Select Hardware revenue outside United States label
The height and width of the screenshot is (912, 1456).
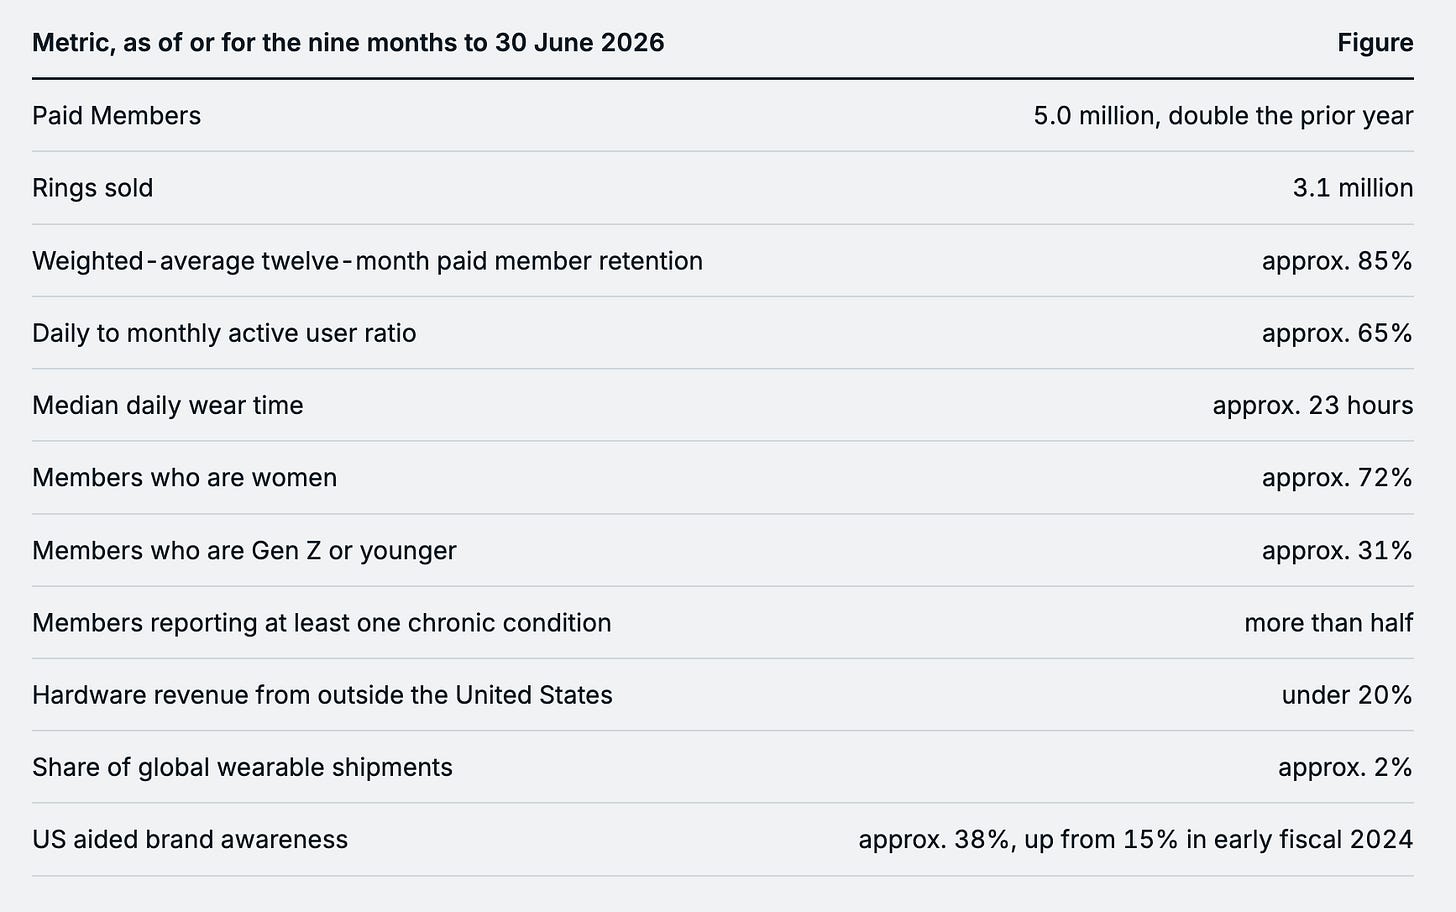(x=322, y=695)
